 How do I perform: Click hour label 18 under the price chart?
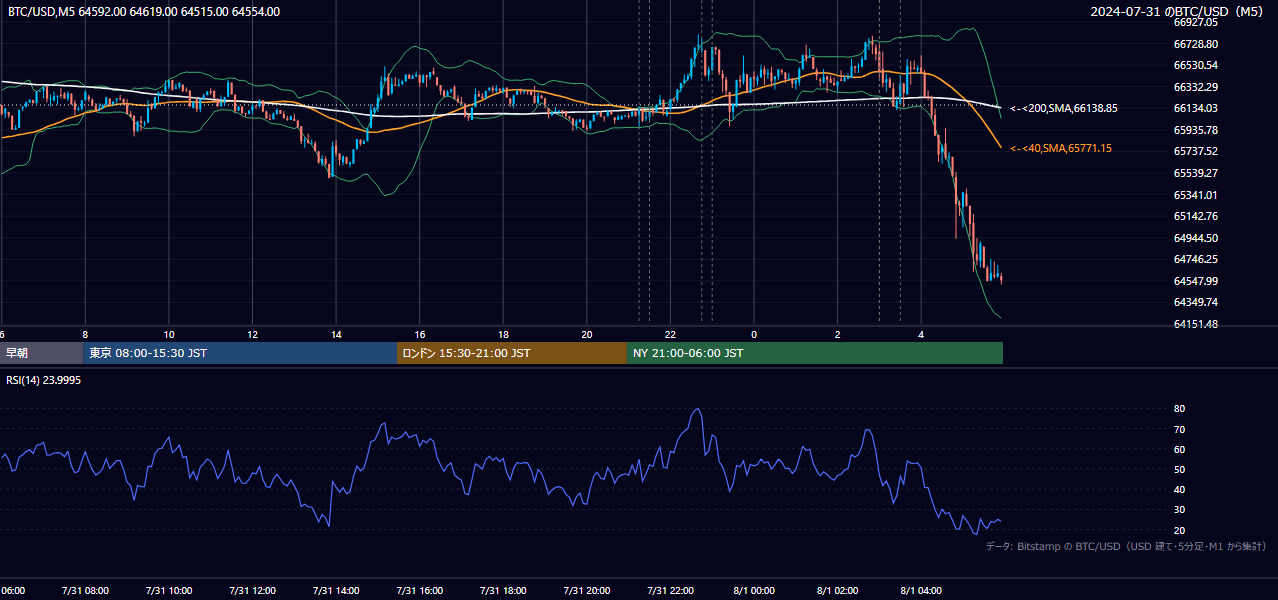click(x=504, y=334)
